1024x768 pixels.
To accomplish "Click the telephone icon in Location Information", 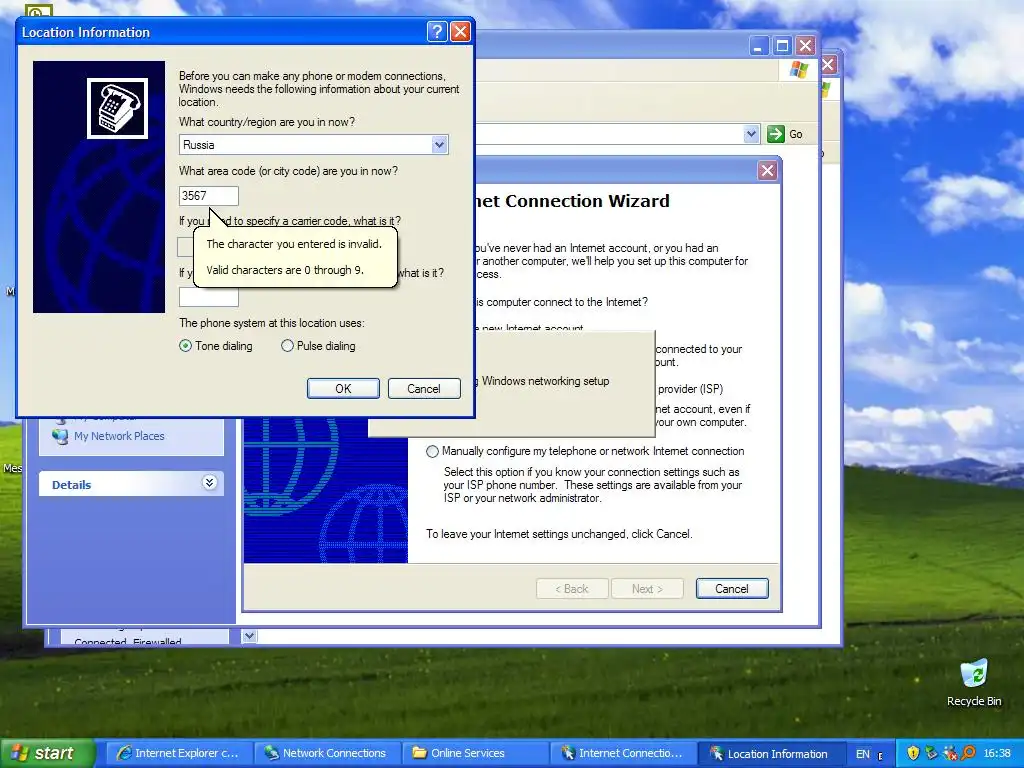I will coord(118,108).
